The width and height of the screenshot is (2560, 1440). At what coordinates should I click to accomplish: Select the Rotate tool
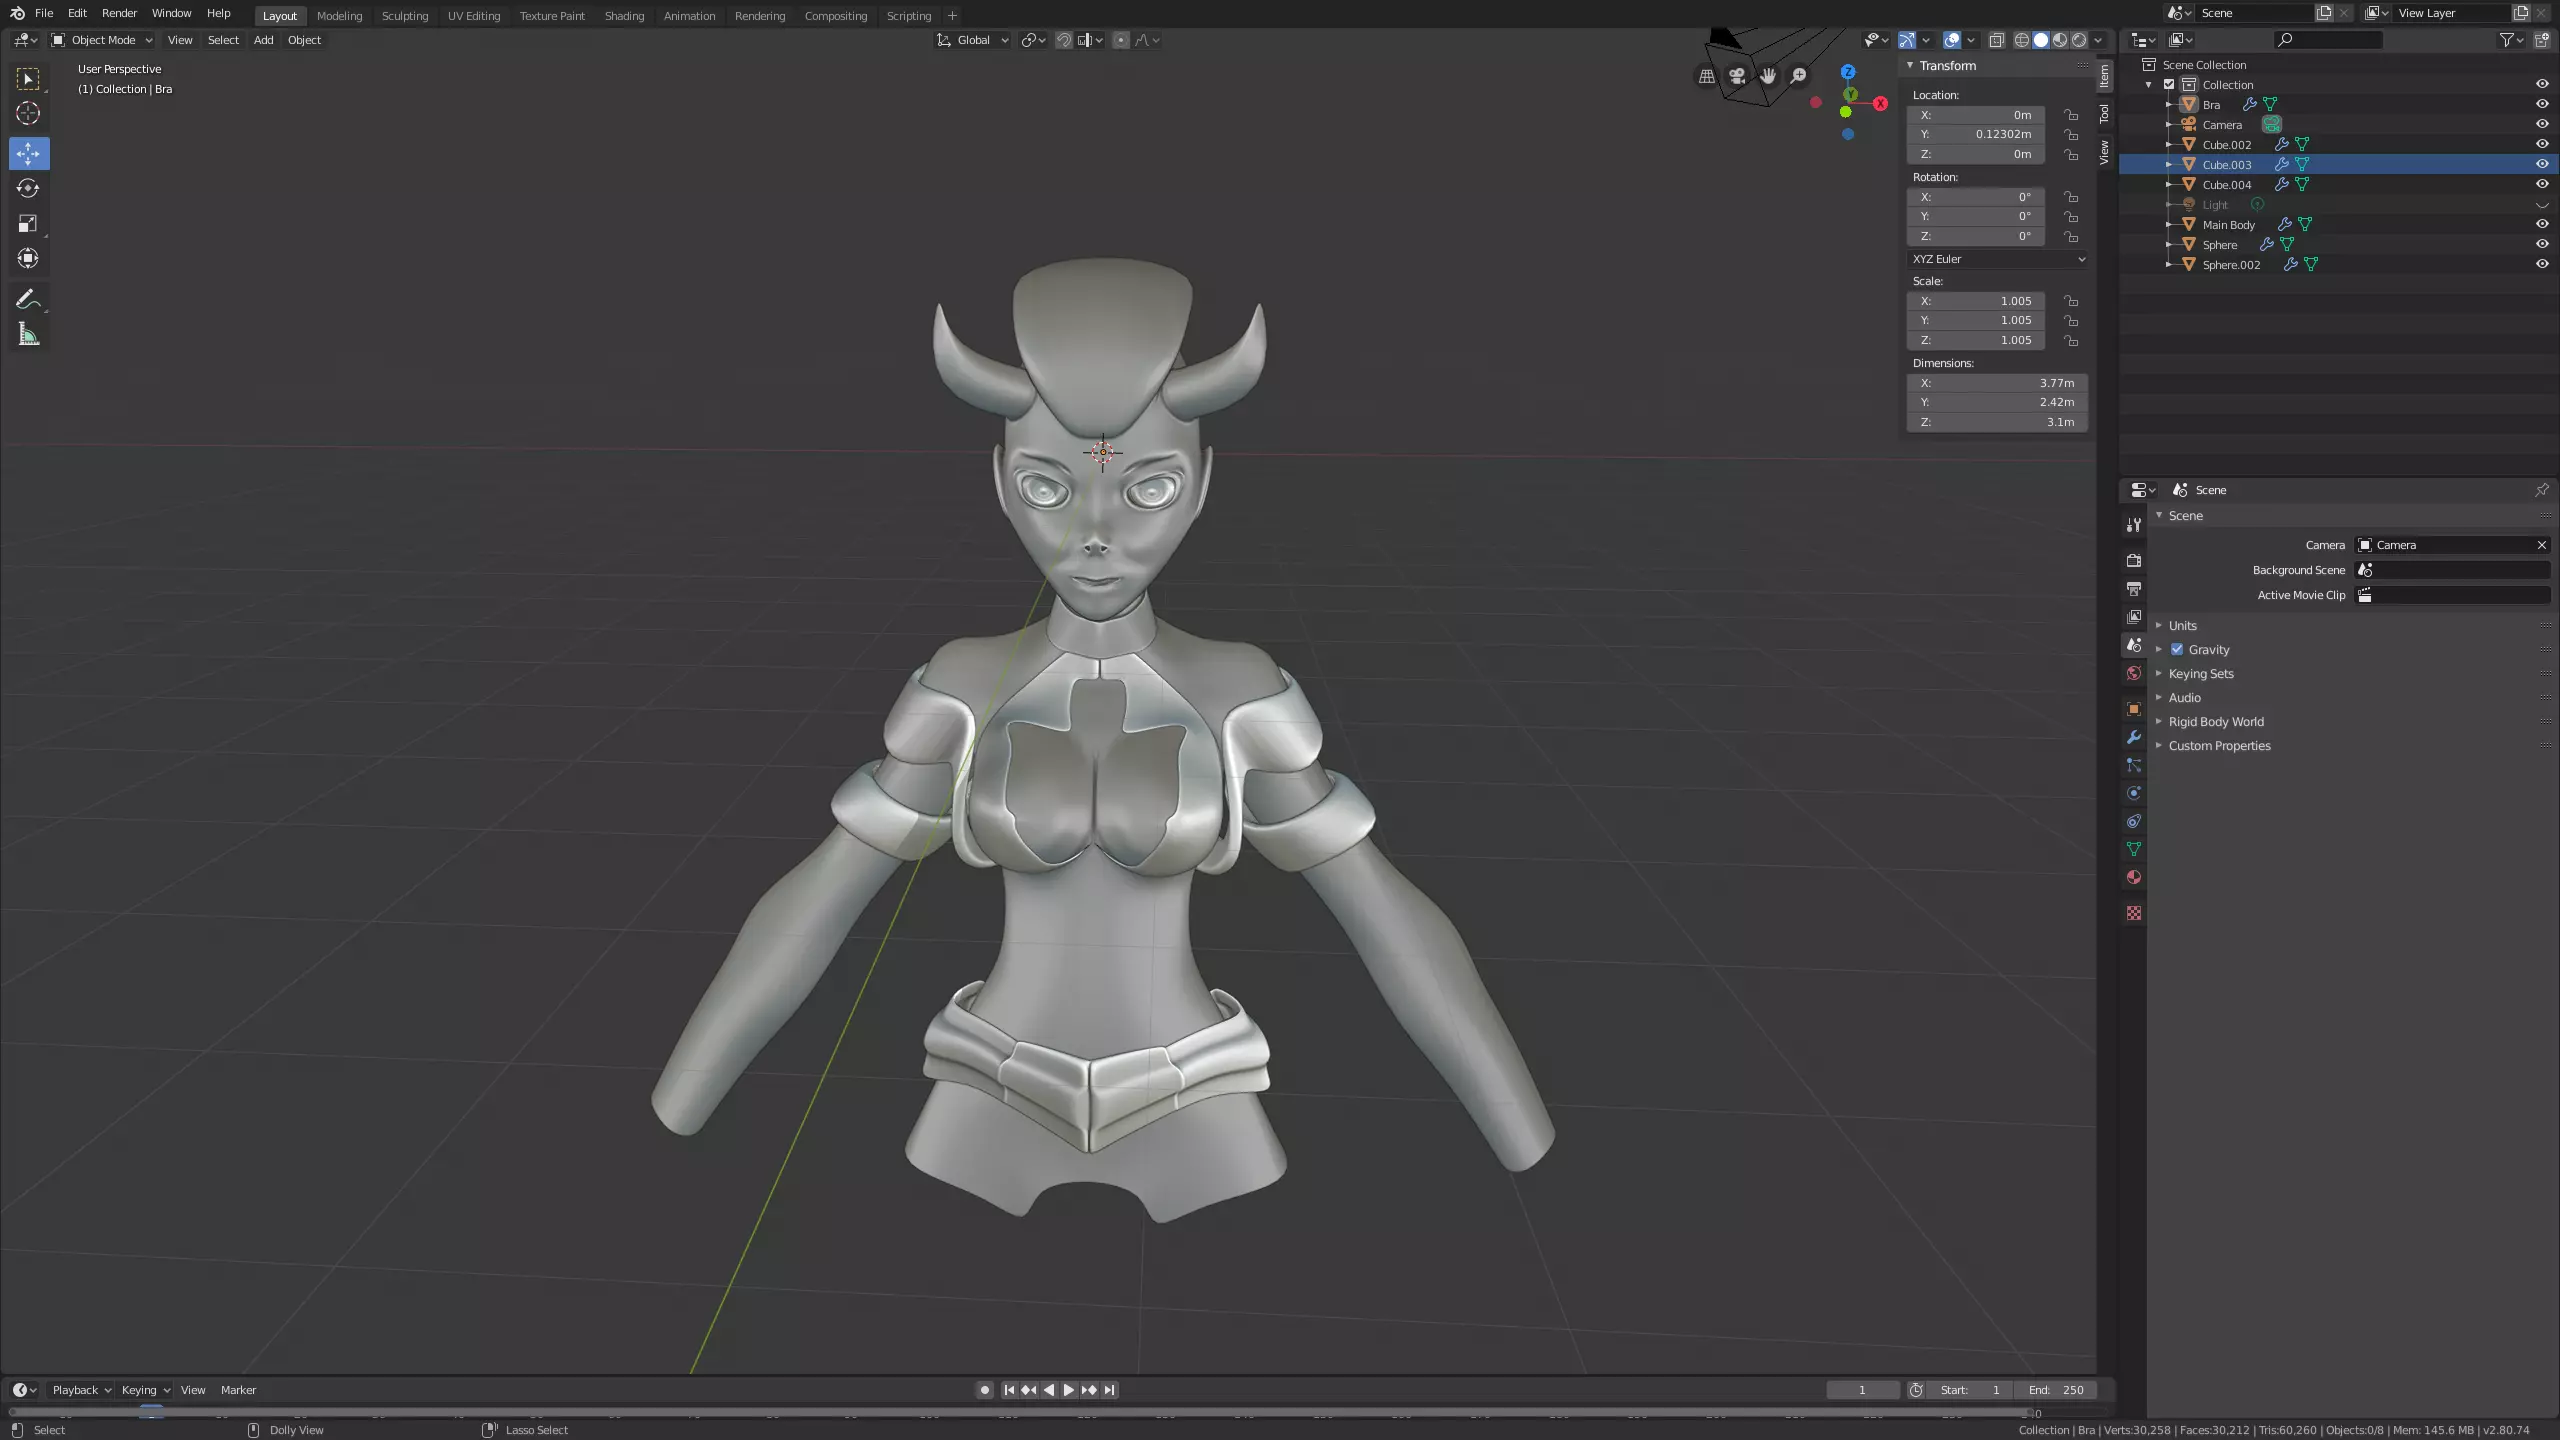pyautogui.click(x=28, y=188)
